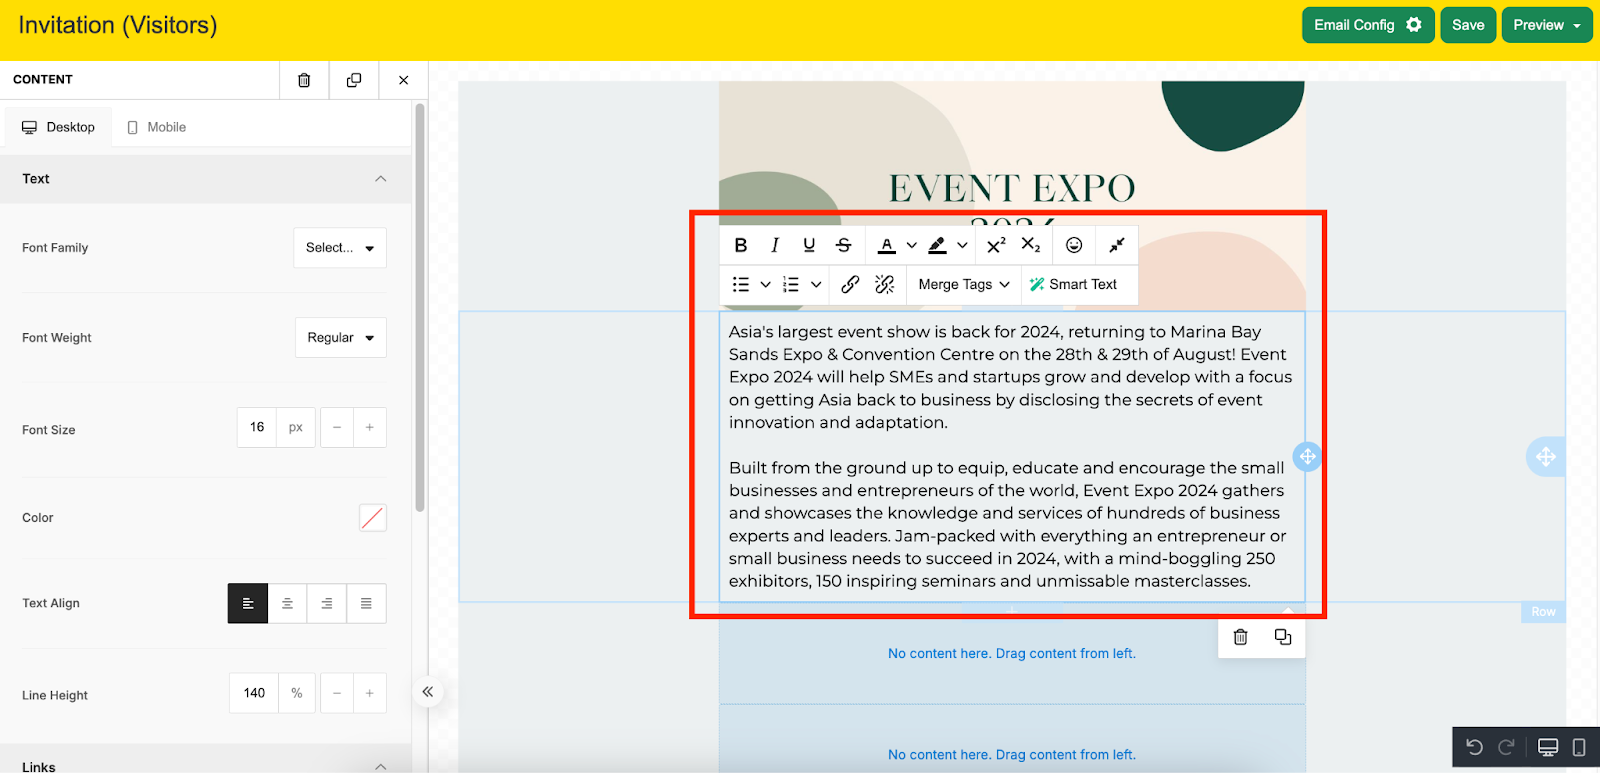Switch to the Mobile tab

[157, 127]
